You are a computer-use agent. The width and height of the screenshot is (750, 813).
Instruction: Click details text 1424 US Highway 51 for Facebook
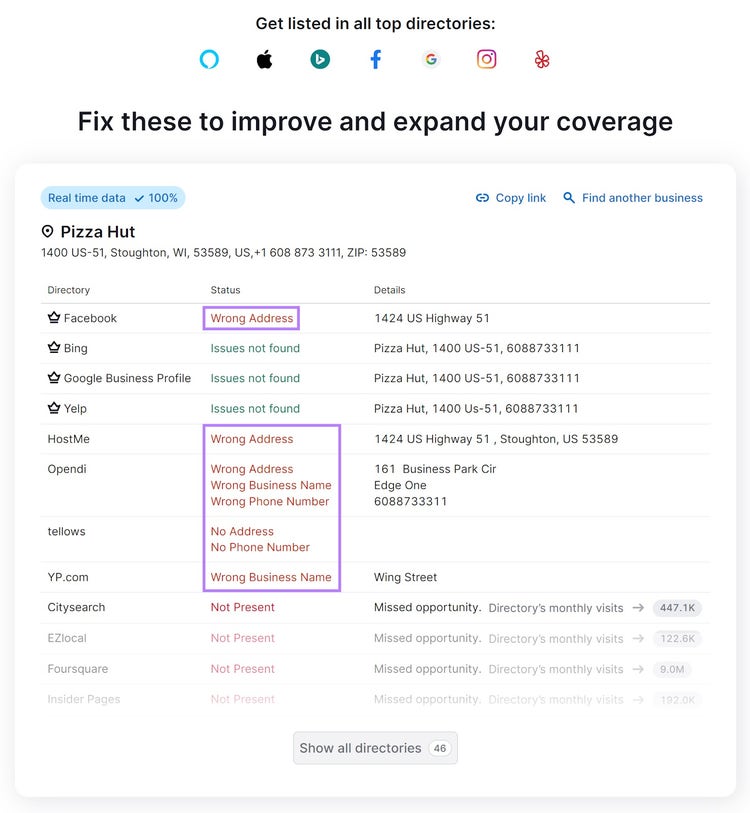click(x=432, y=318)
